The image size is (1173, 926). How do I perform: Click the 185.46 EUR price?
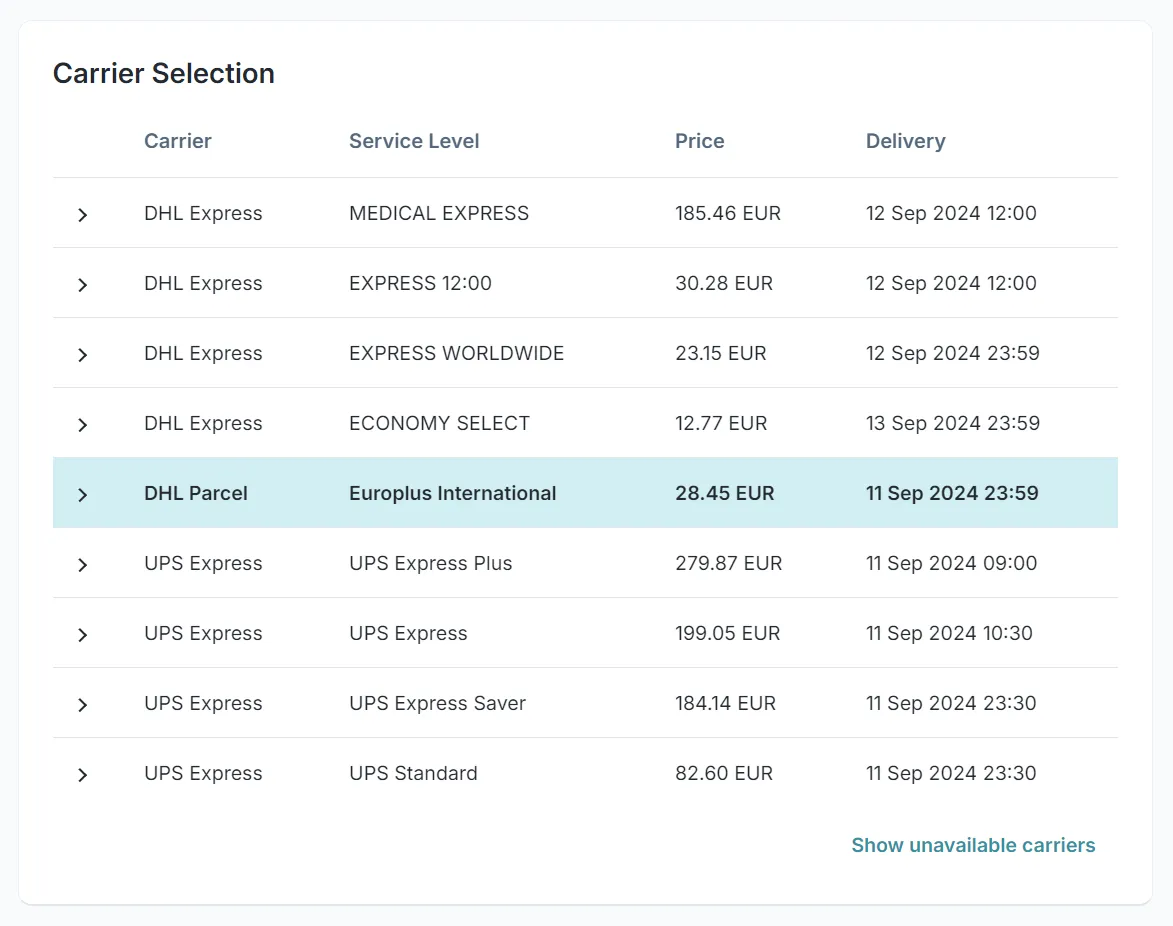tap(727, 213)
